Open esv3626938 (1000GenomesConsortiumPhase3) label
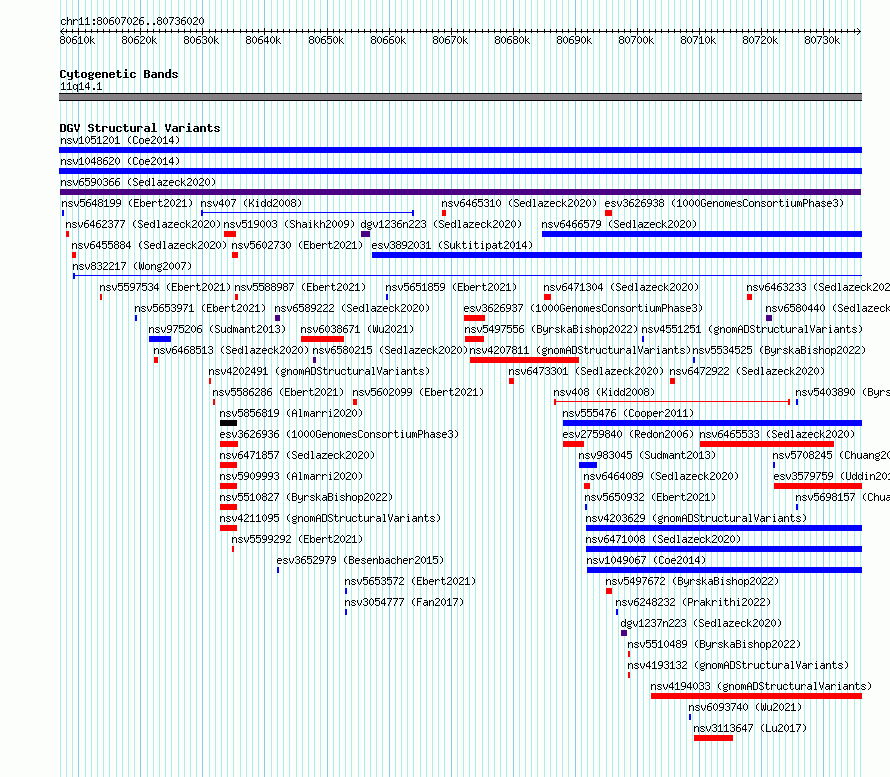 point(724,203)
